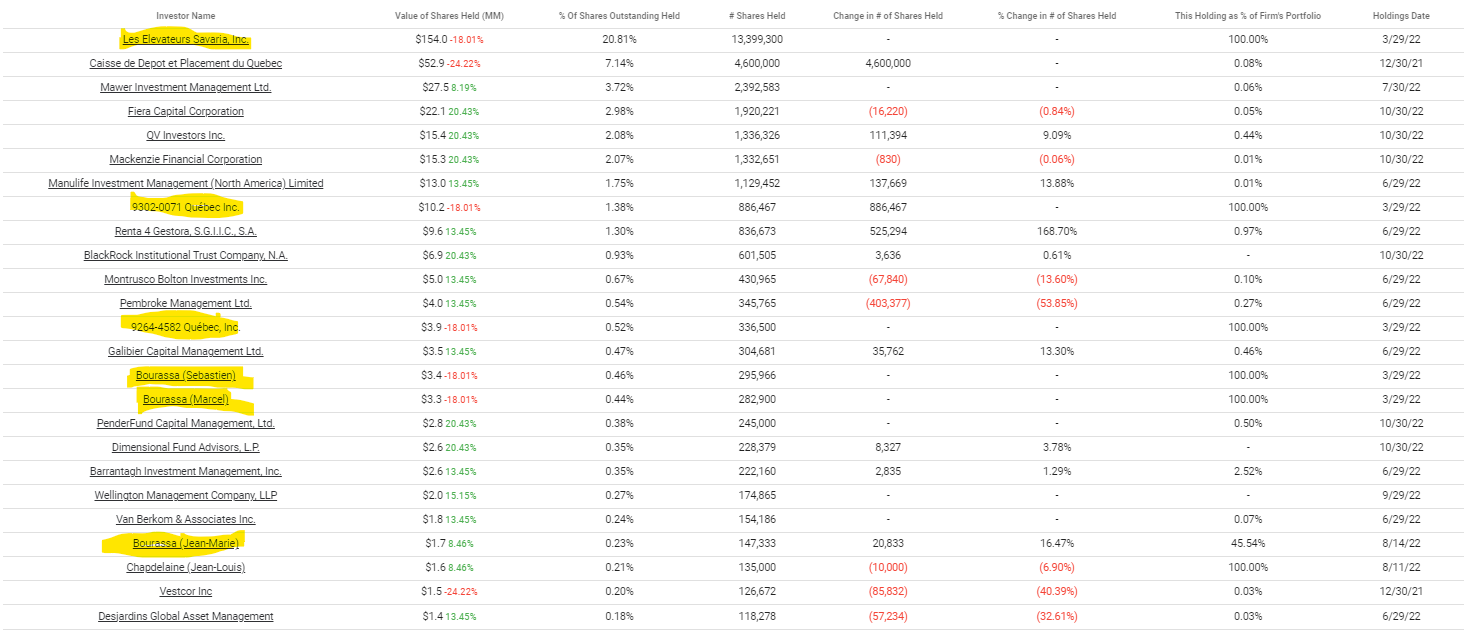Open 9302-0071 Québec Inc. investor link
This screenshot has width=1464, height=632.
coord(186,207)
